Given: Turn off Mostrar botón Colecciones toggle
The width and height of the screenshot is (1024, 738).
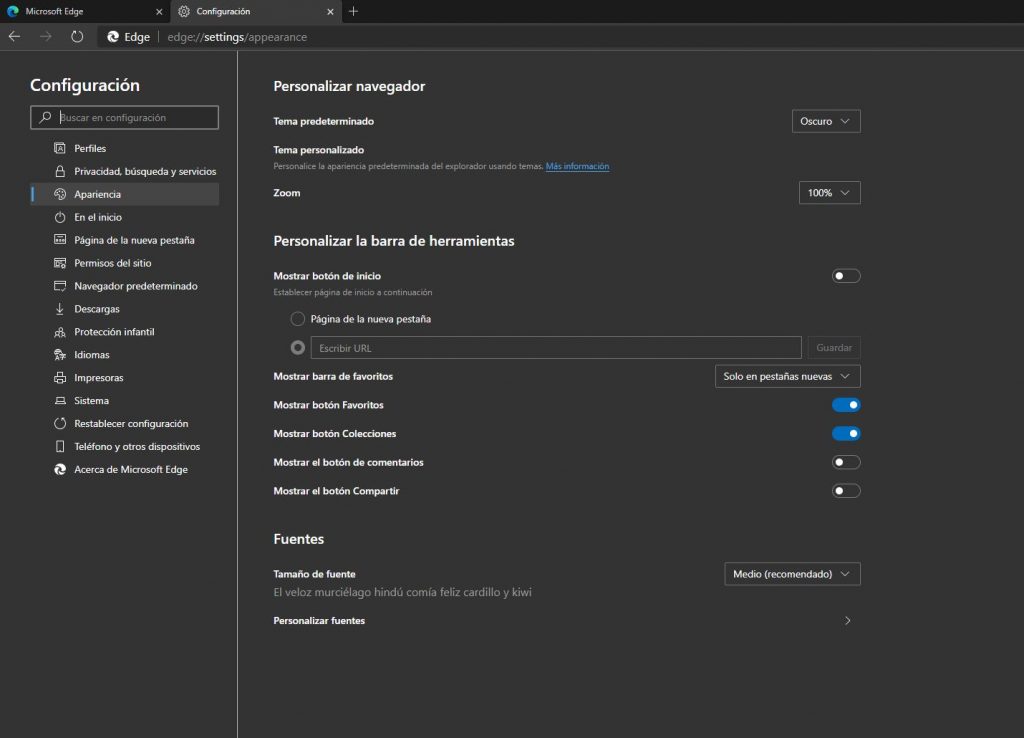Looking at the screenshot, I should click(x=846, y=434).
